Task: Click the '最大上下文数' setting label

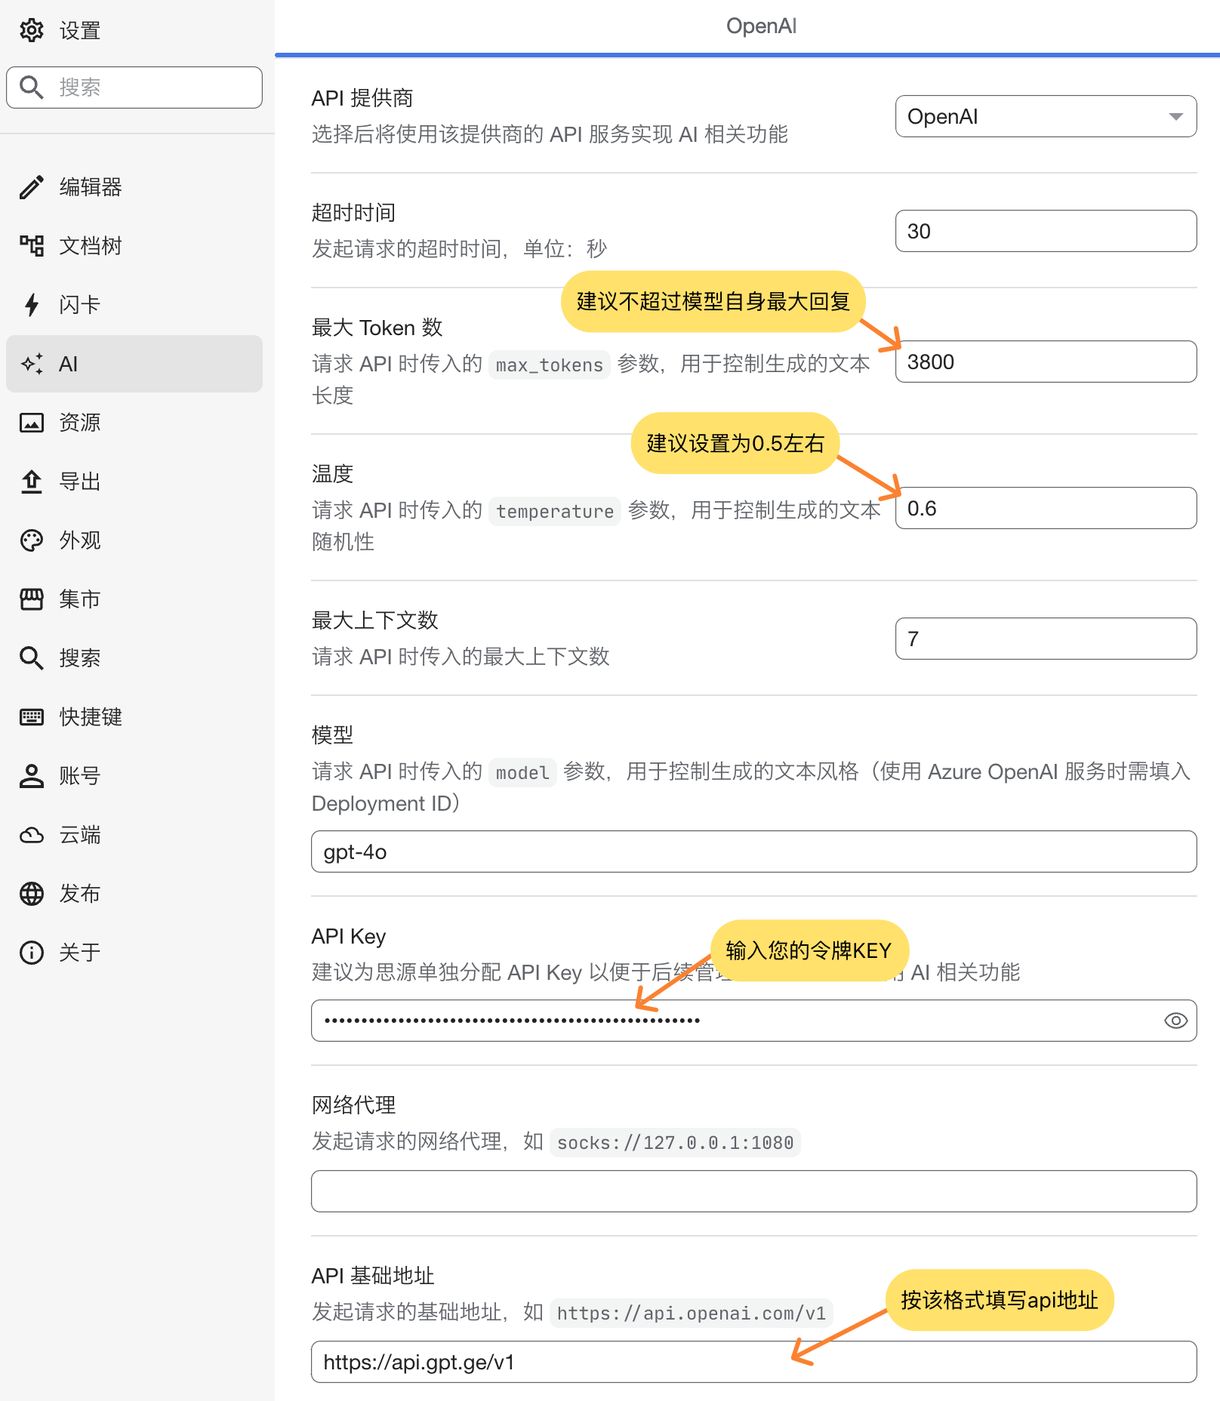Action: [375, 620]
